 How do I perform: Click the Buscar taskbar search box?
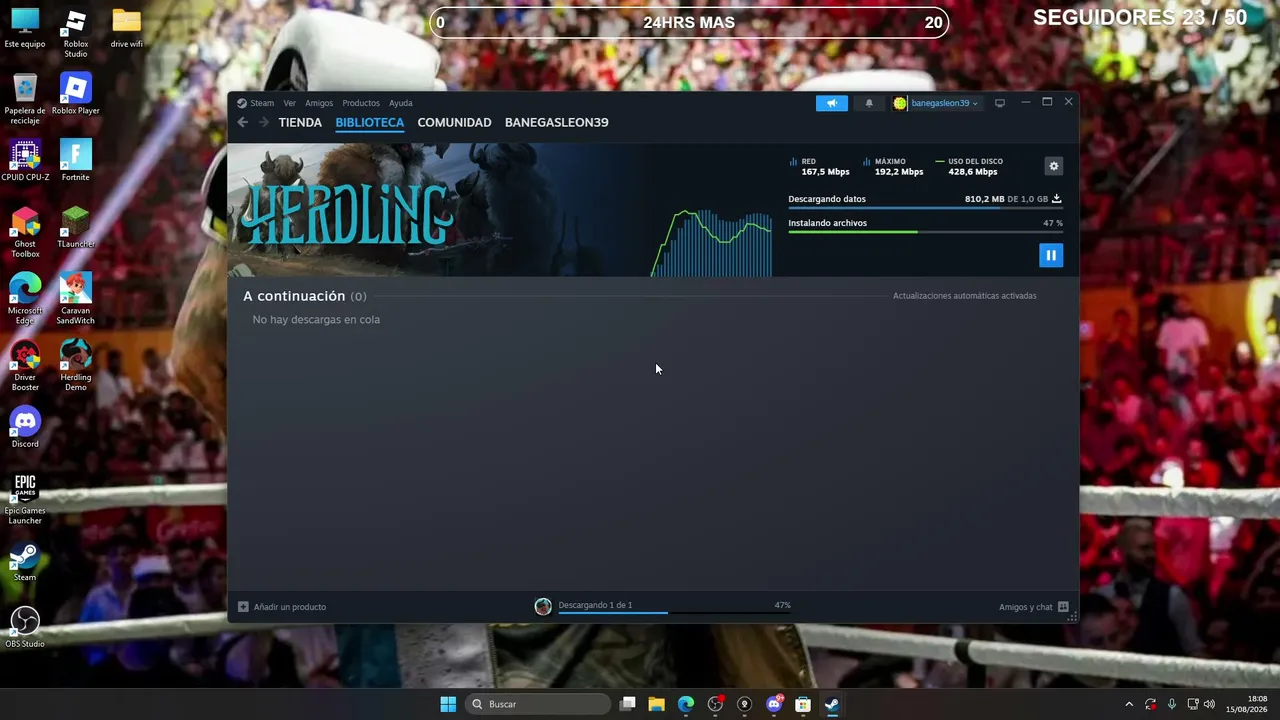tap(537, 704)
